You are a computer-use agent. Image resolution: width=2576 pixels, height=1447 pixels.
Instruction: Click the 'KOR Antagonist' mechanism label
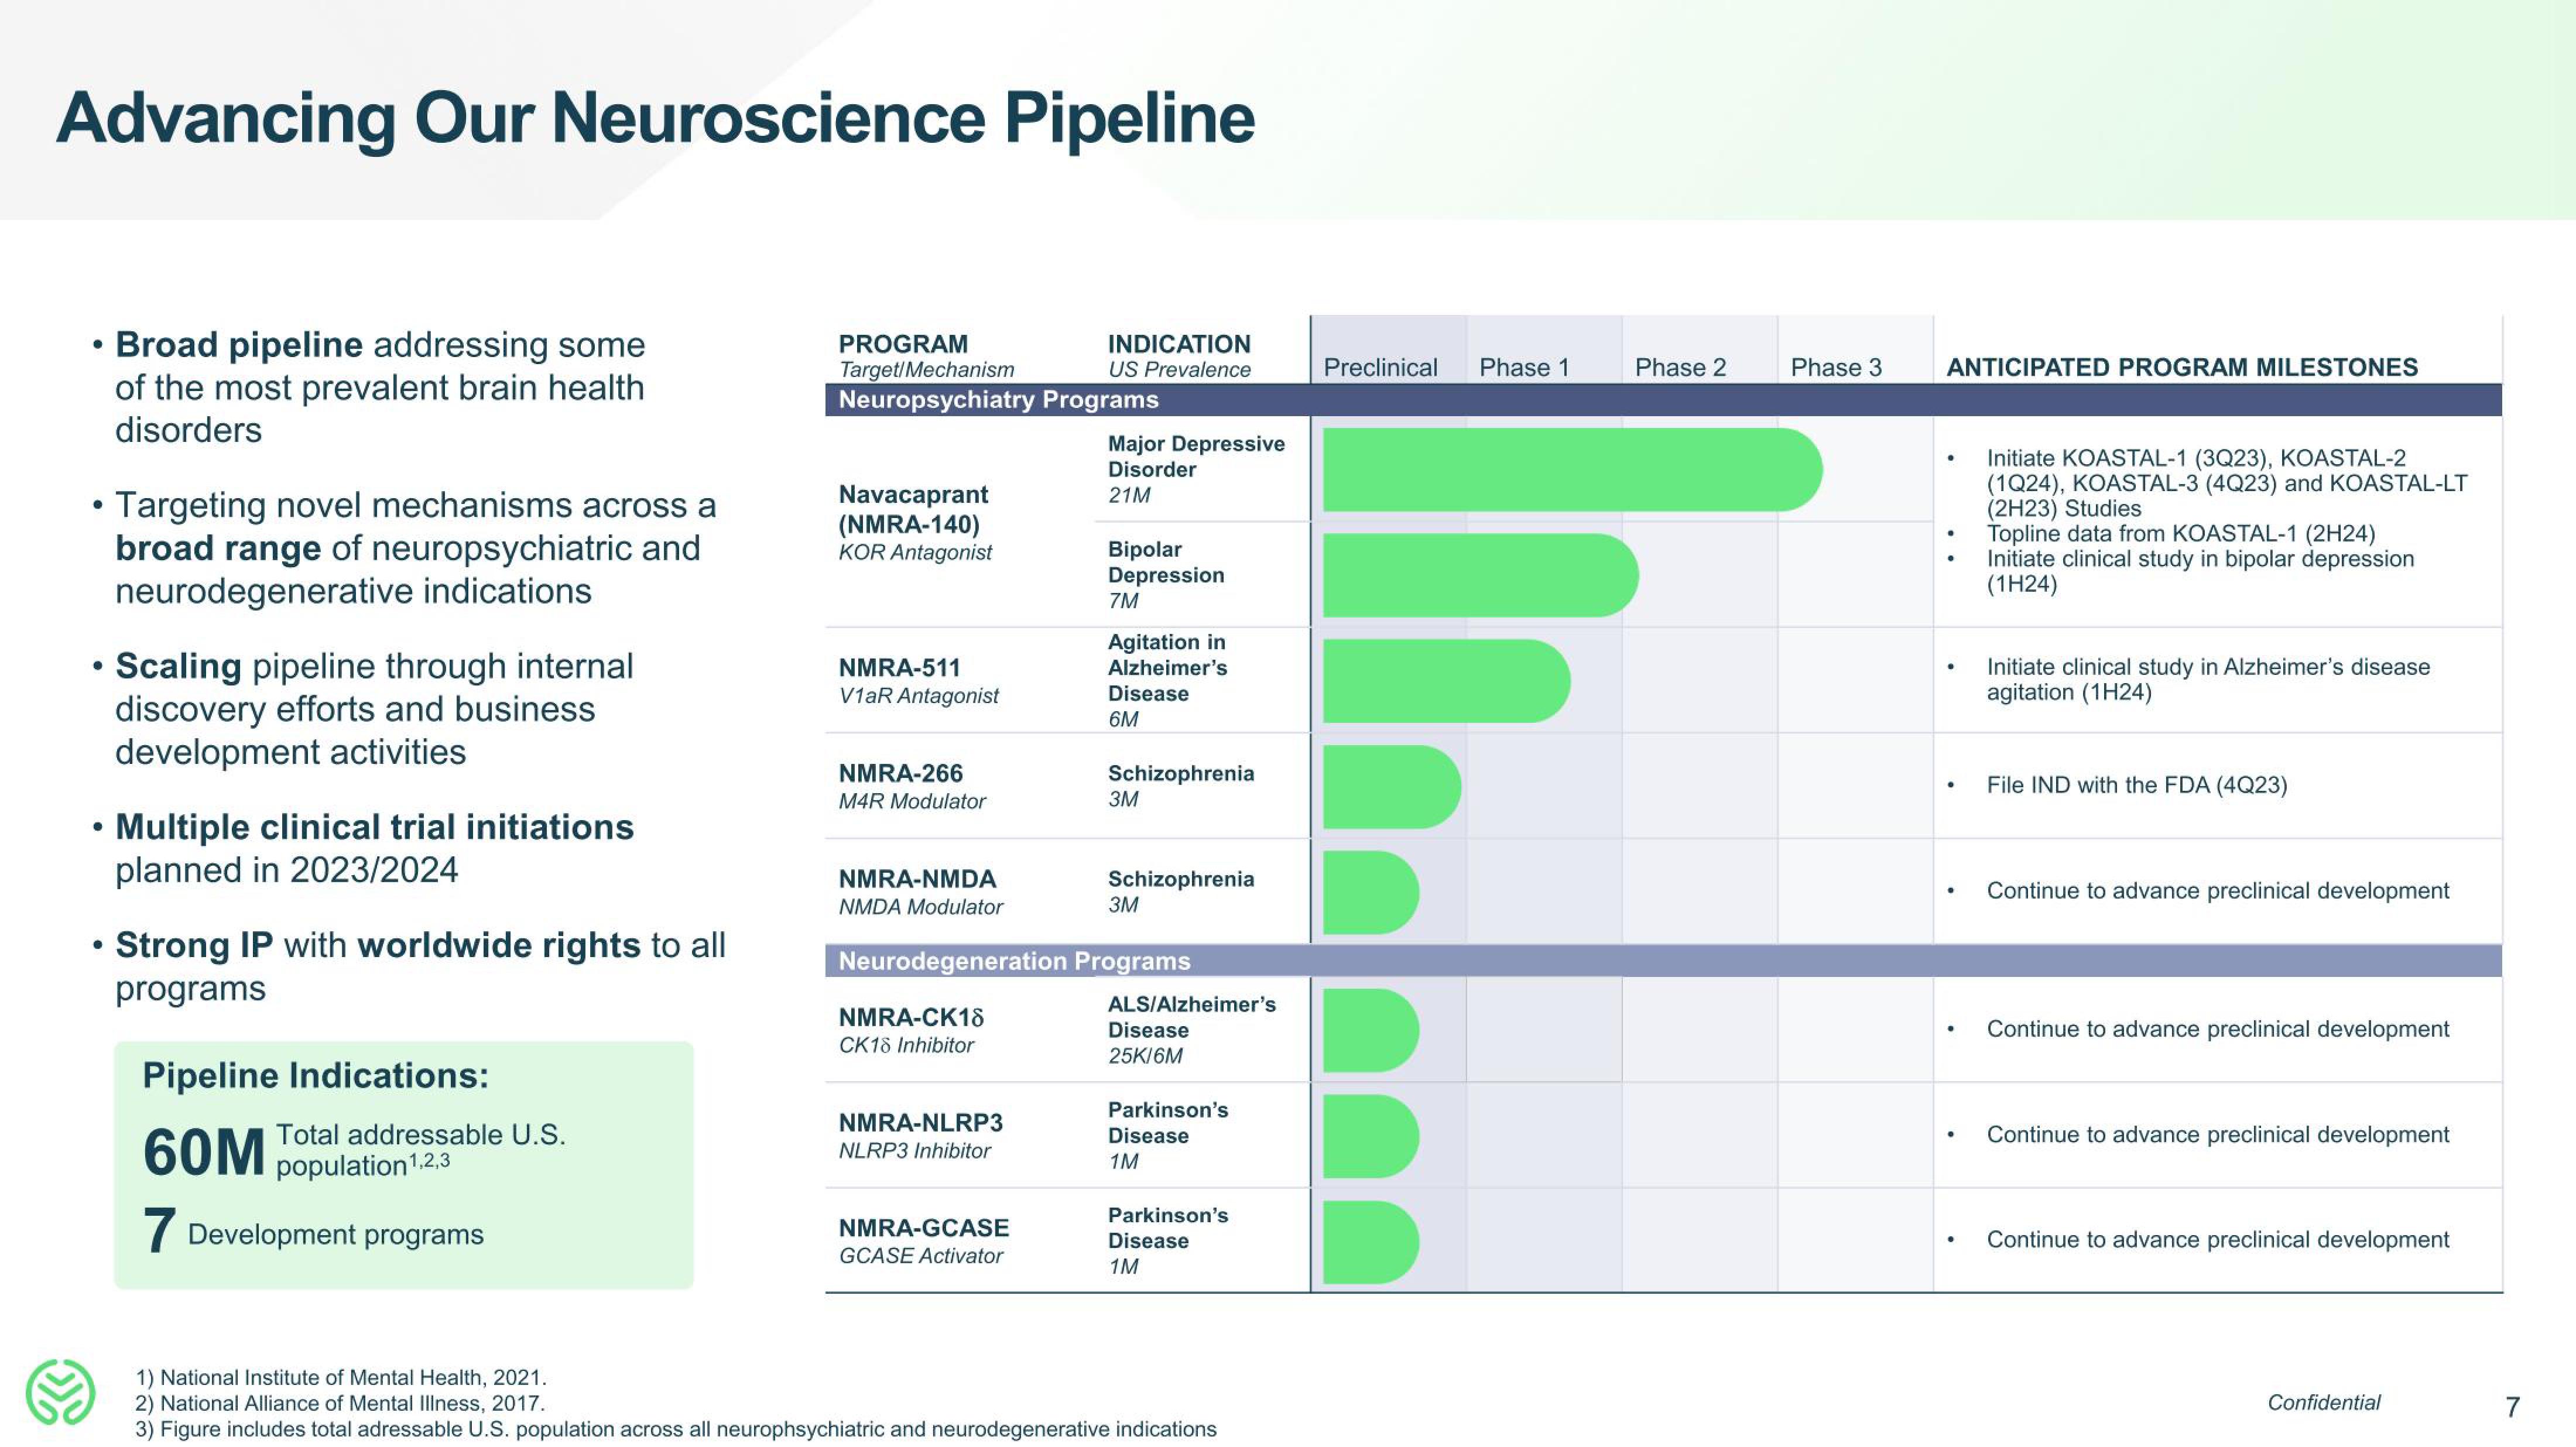[915, 552]
